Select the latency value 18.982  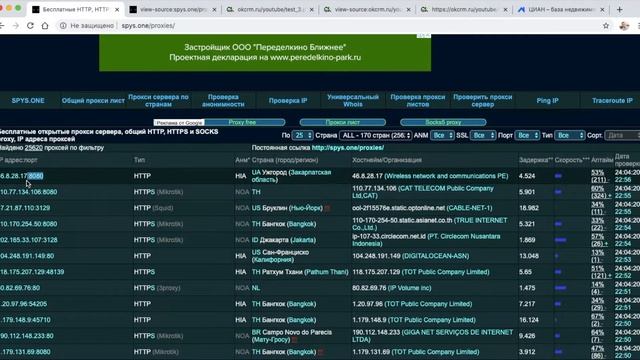click(x=529, y=208)
